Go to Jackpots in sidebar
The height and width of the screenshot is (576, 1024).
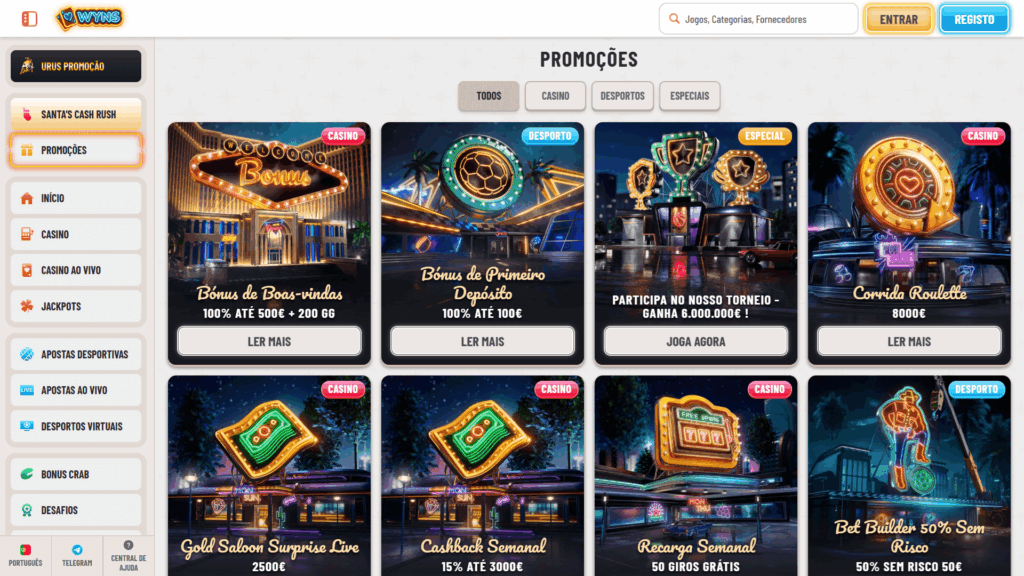tap(76, 306)
